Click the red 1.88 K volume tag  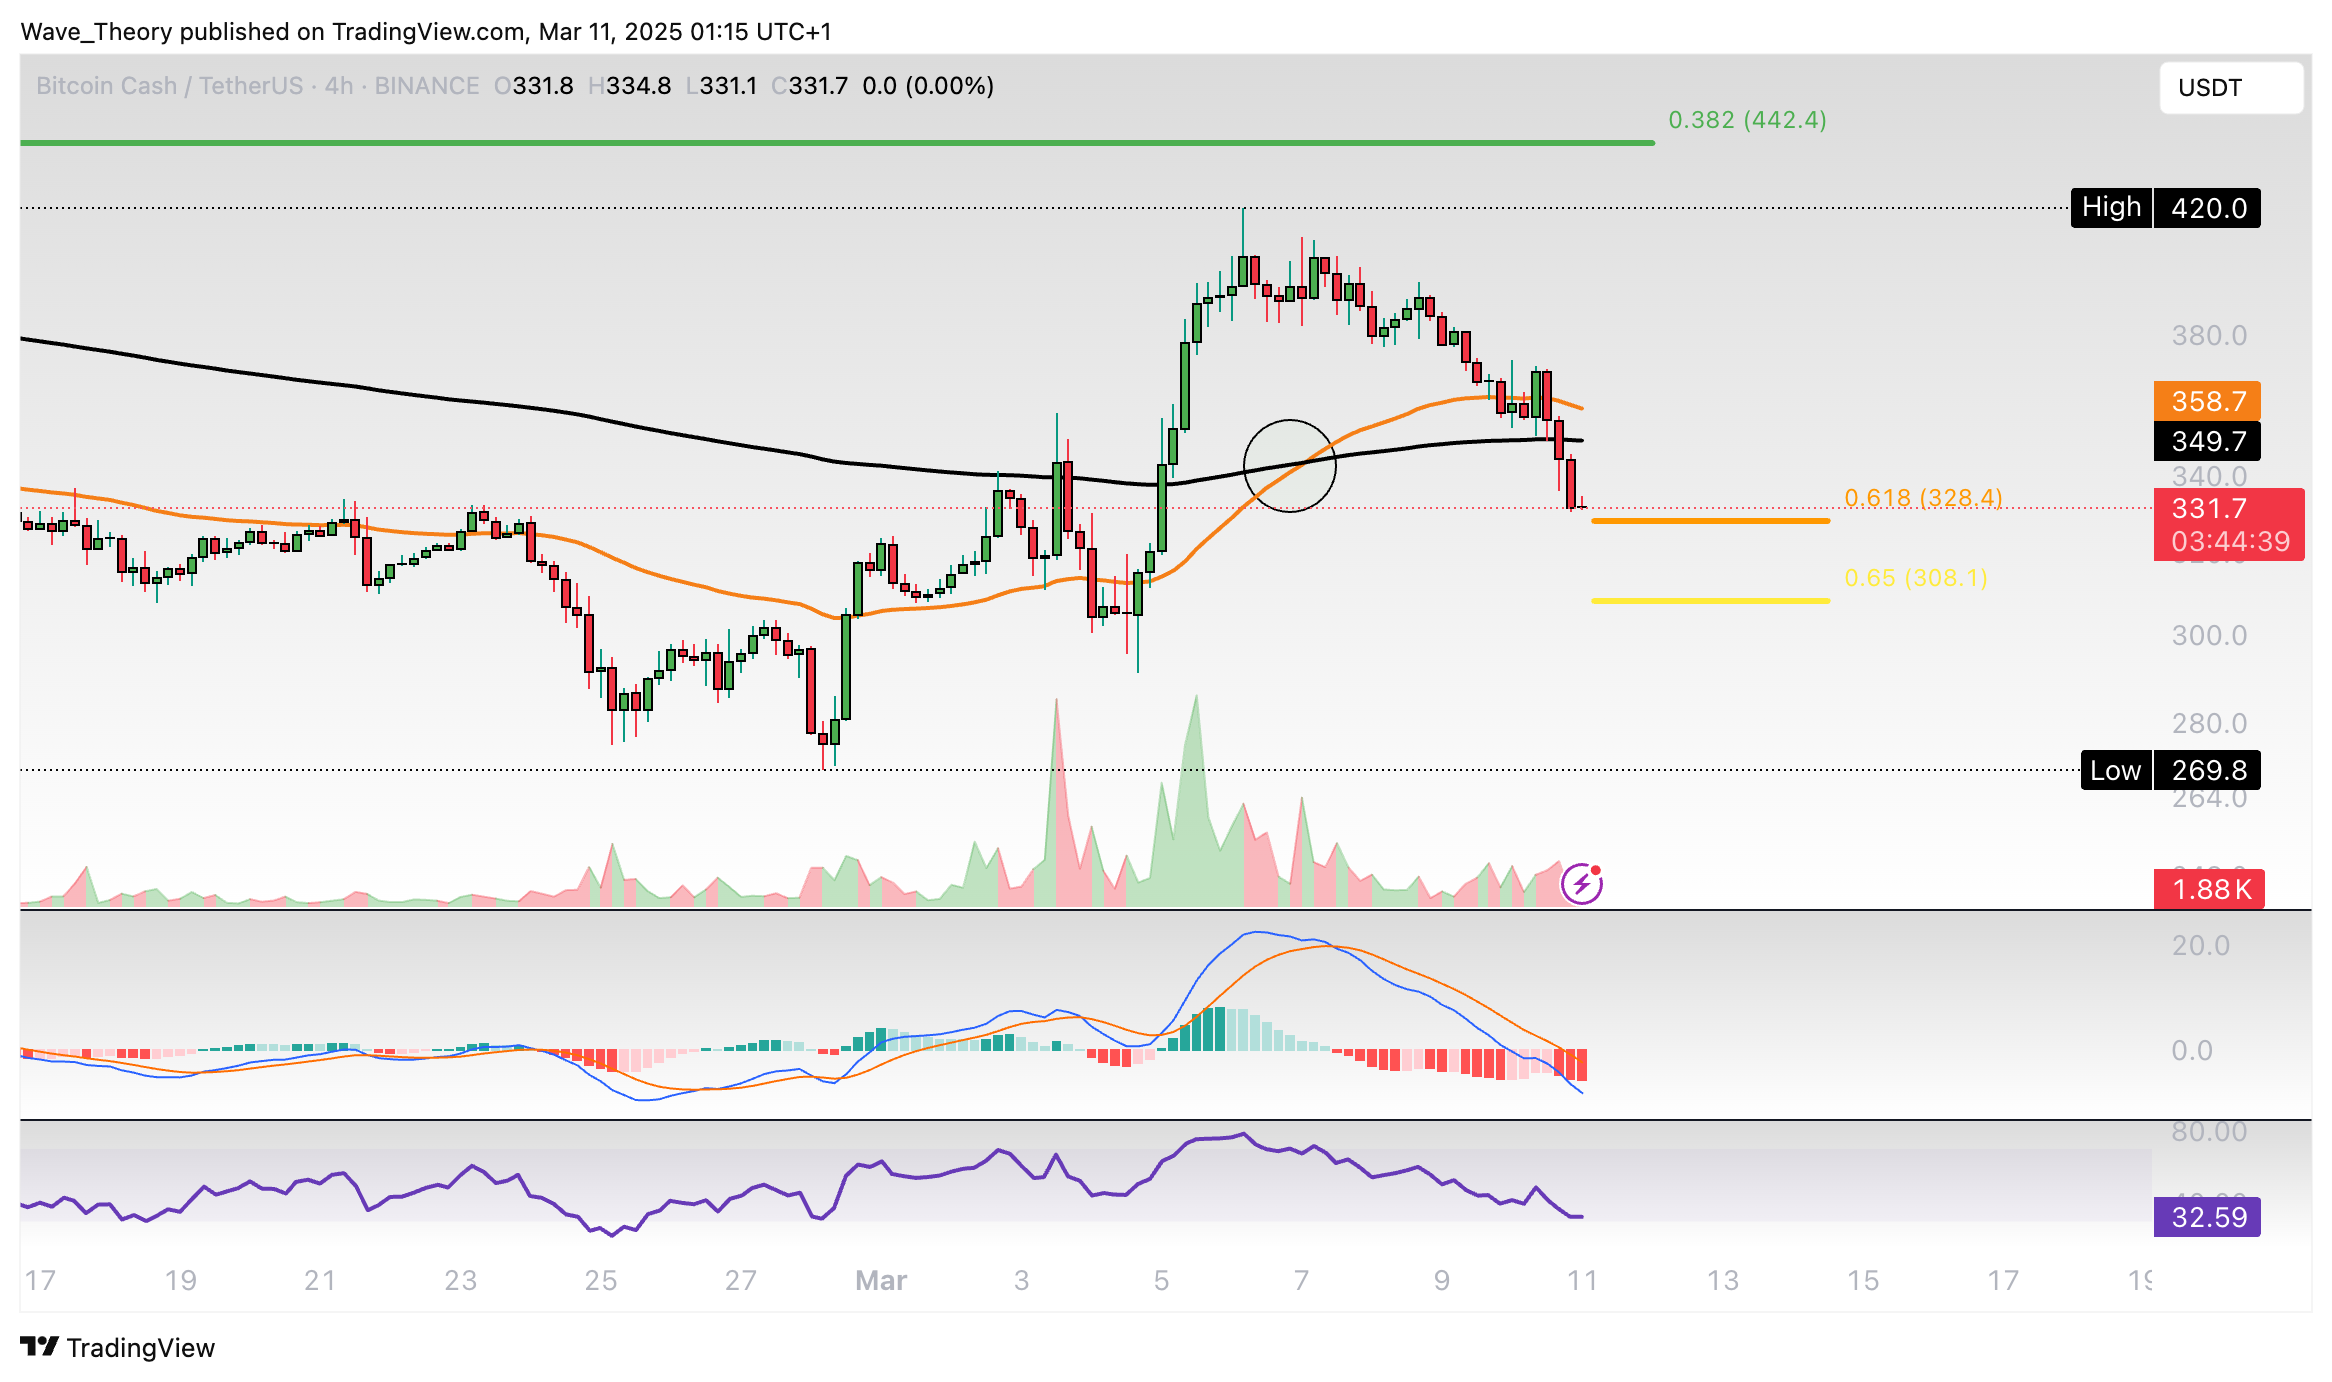pos(2208,889)
